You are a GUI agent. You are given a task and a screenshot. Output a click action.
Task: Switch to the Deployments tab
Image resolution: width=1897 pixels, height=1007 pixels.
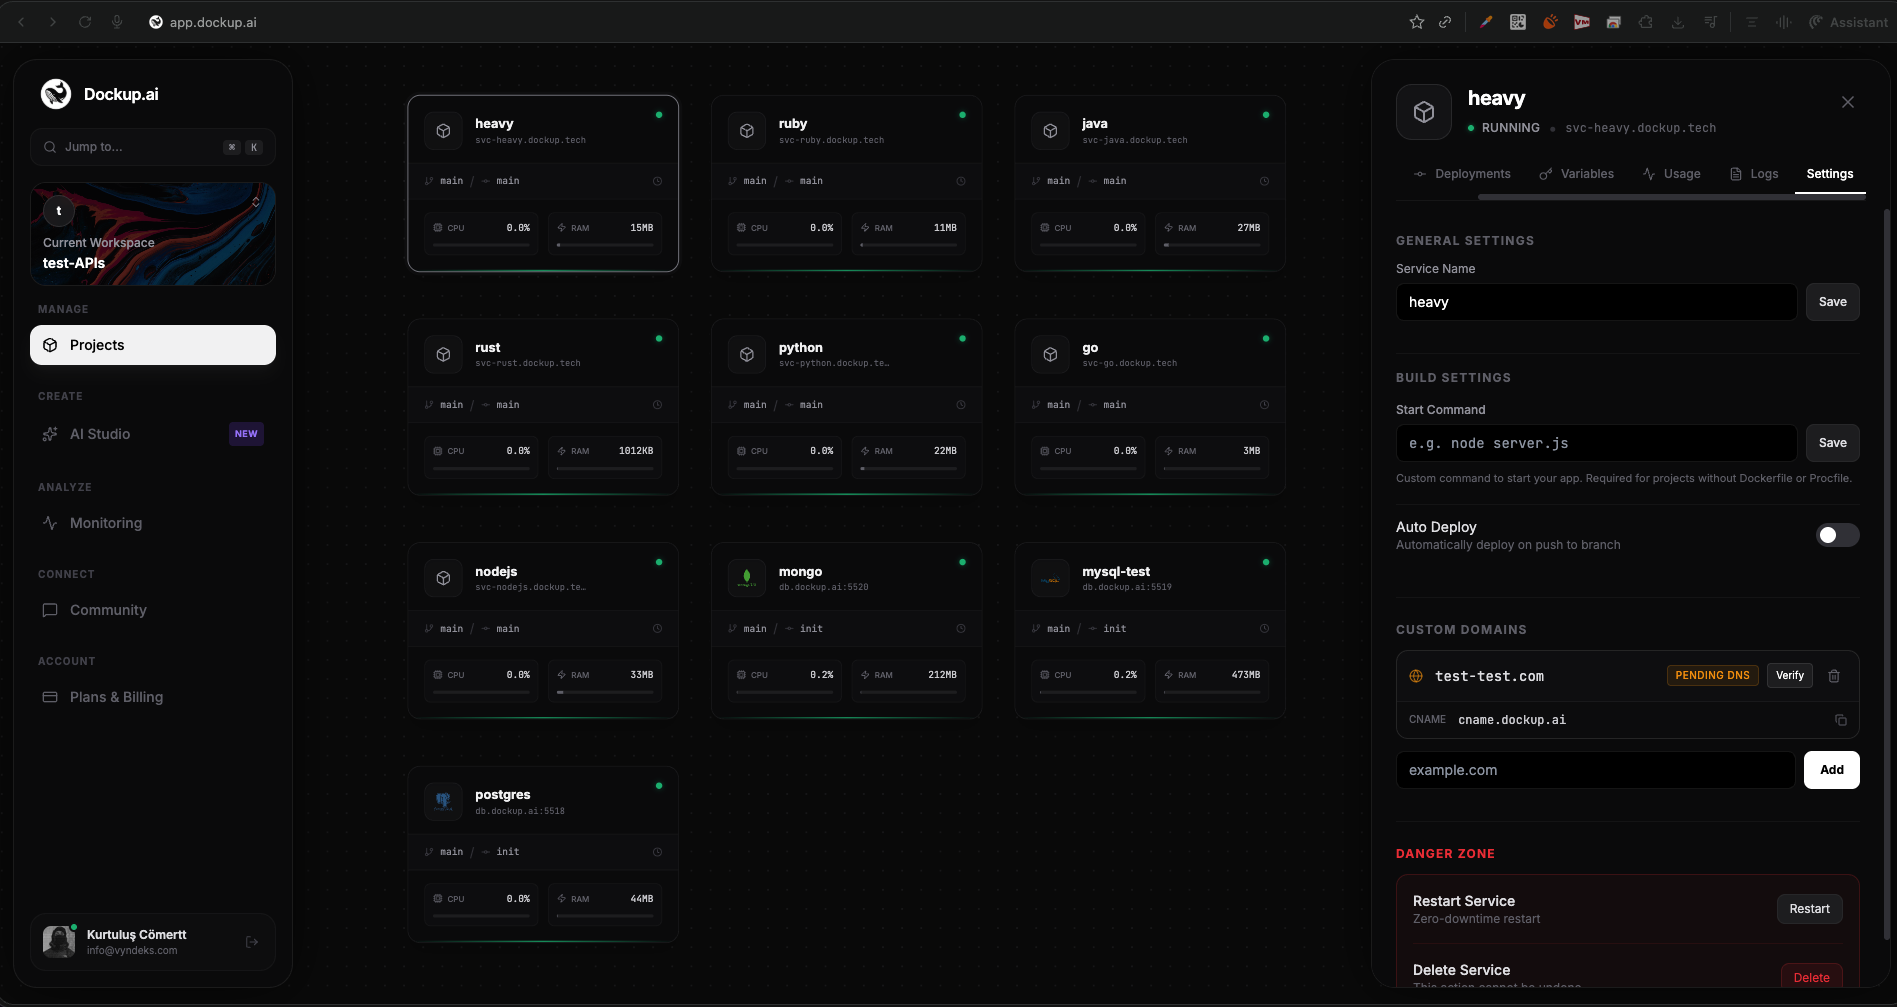tap(1471, 173)
